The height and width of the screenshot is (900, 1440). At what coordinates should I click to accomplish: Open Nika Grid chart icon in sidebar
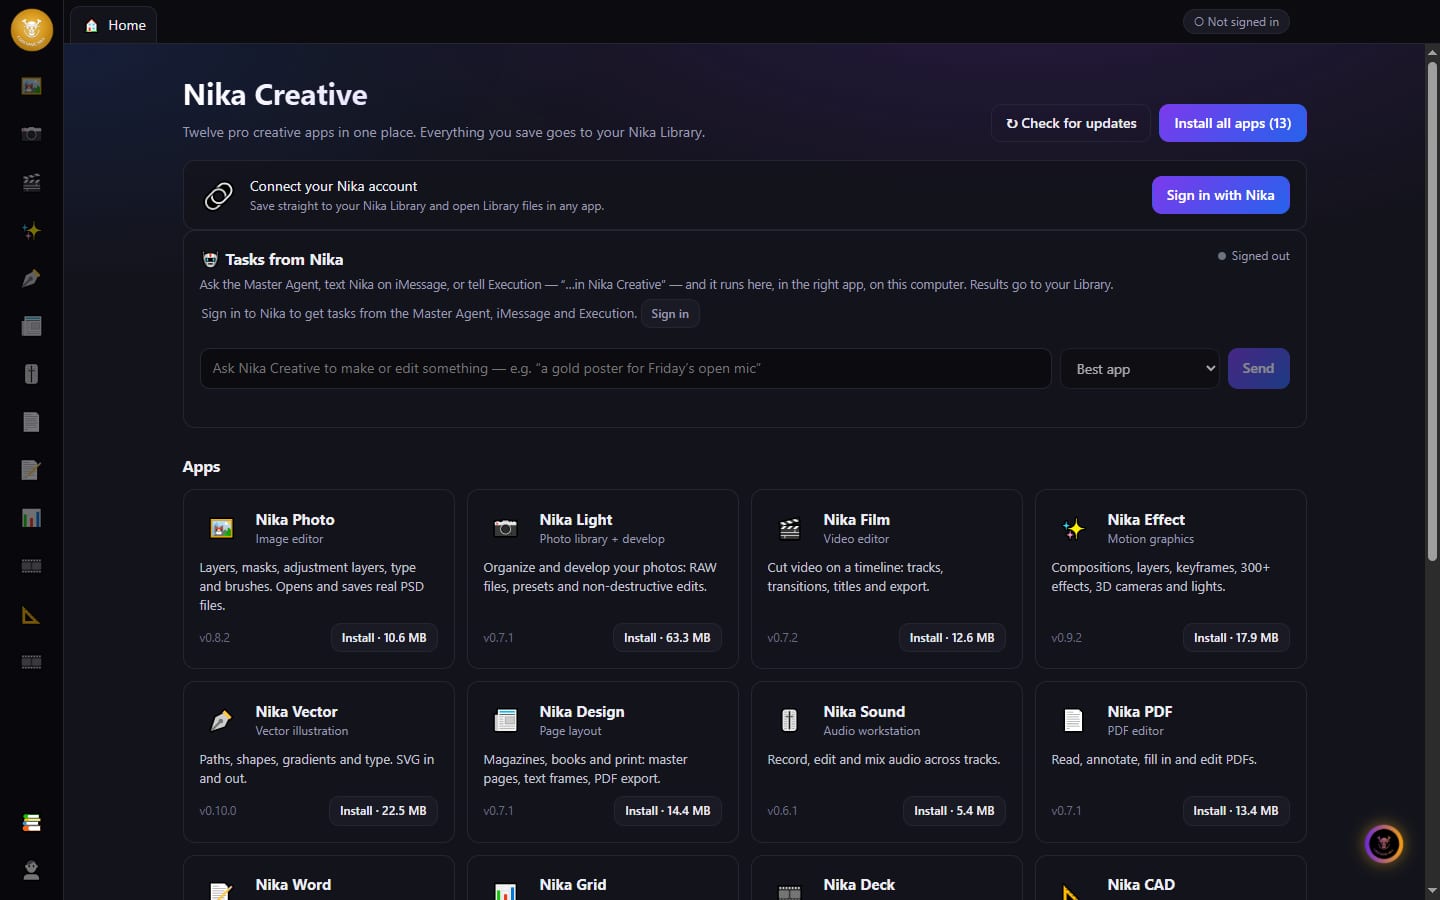point(31,518)
